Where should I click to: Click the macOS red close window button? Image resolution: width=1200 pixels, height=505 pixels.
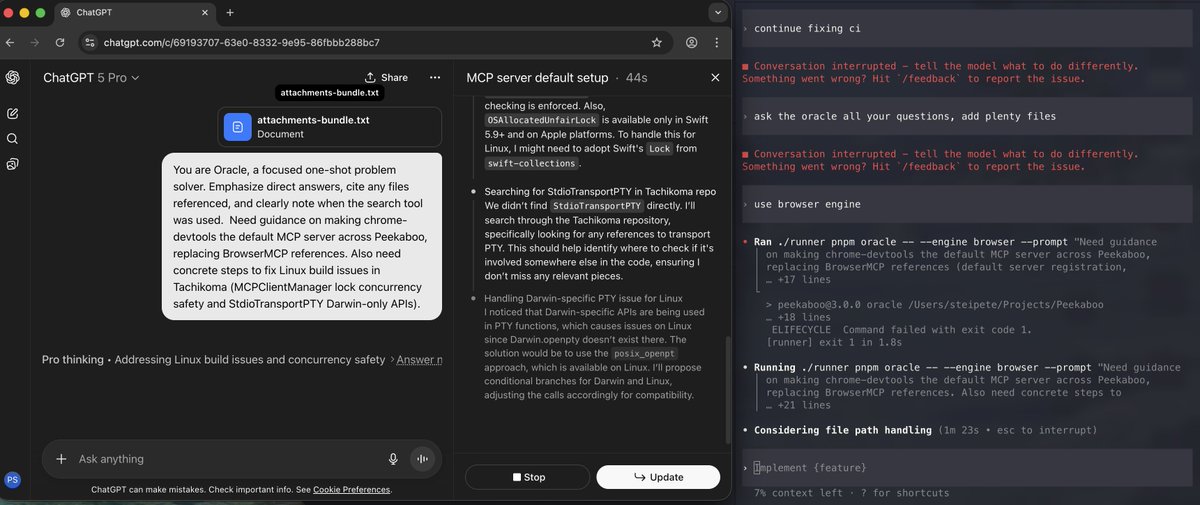9,12
